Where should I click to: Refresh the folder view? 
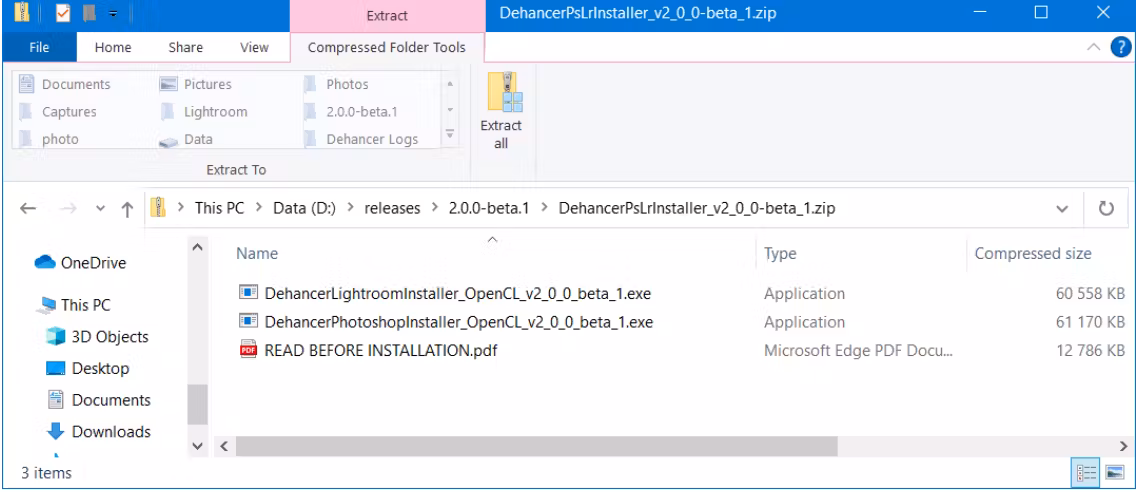pos(1106,209)
